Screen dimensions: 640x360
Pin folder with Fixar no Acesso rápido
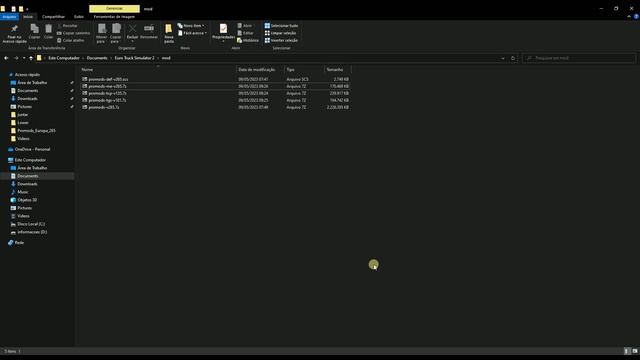click(x=14, y=33)
